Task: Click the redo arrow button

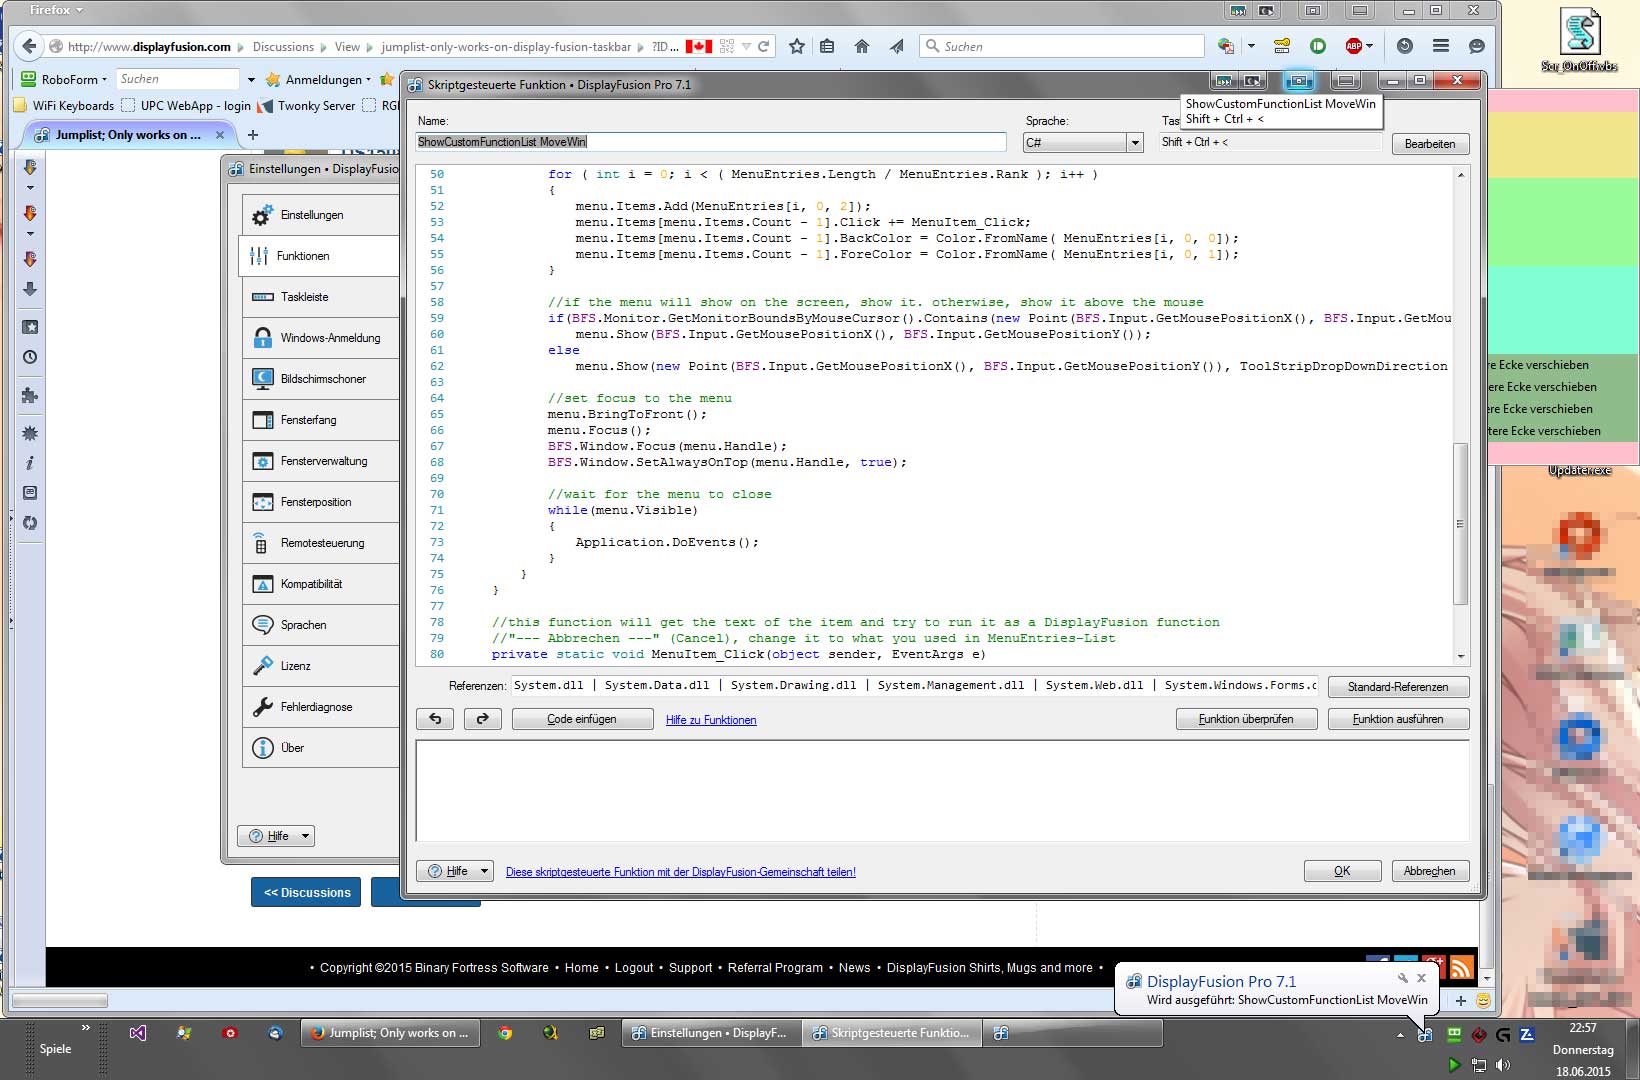Action: pyautogui.click(x=482, y=719)
